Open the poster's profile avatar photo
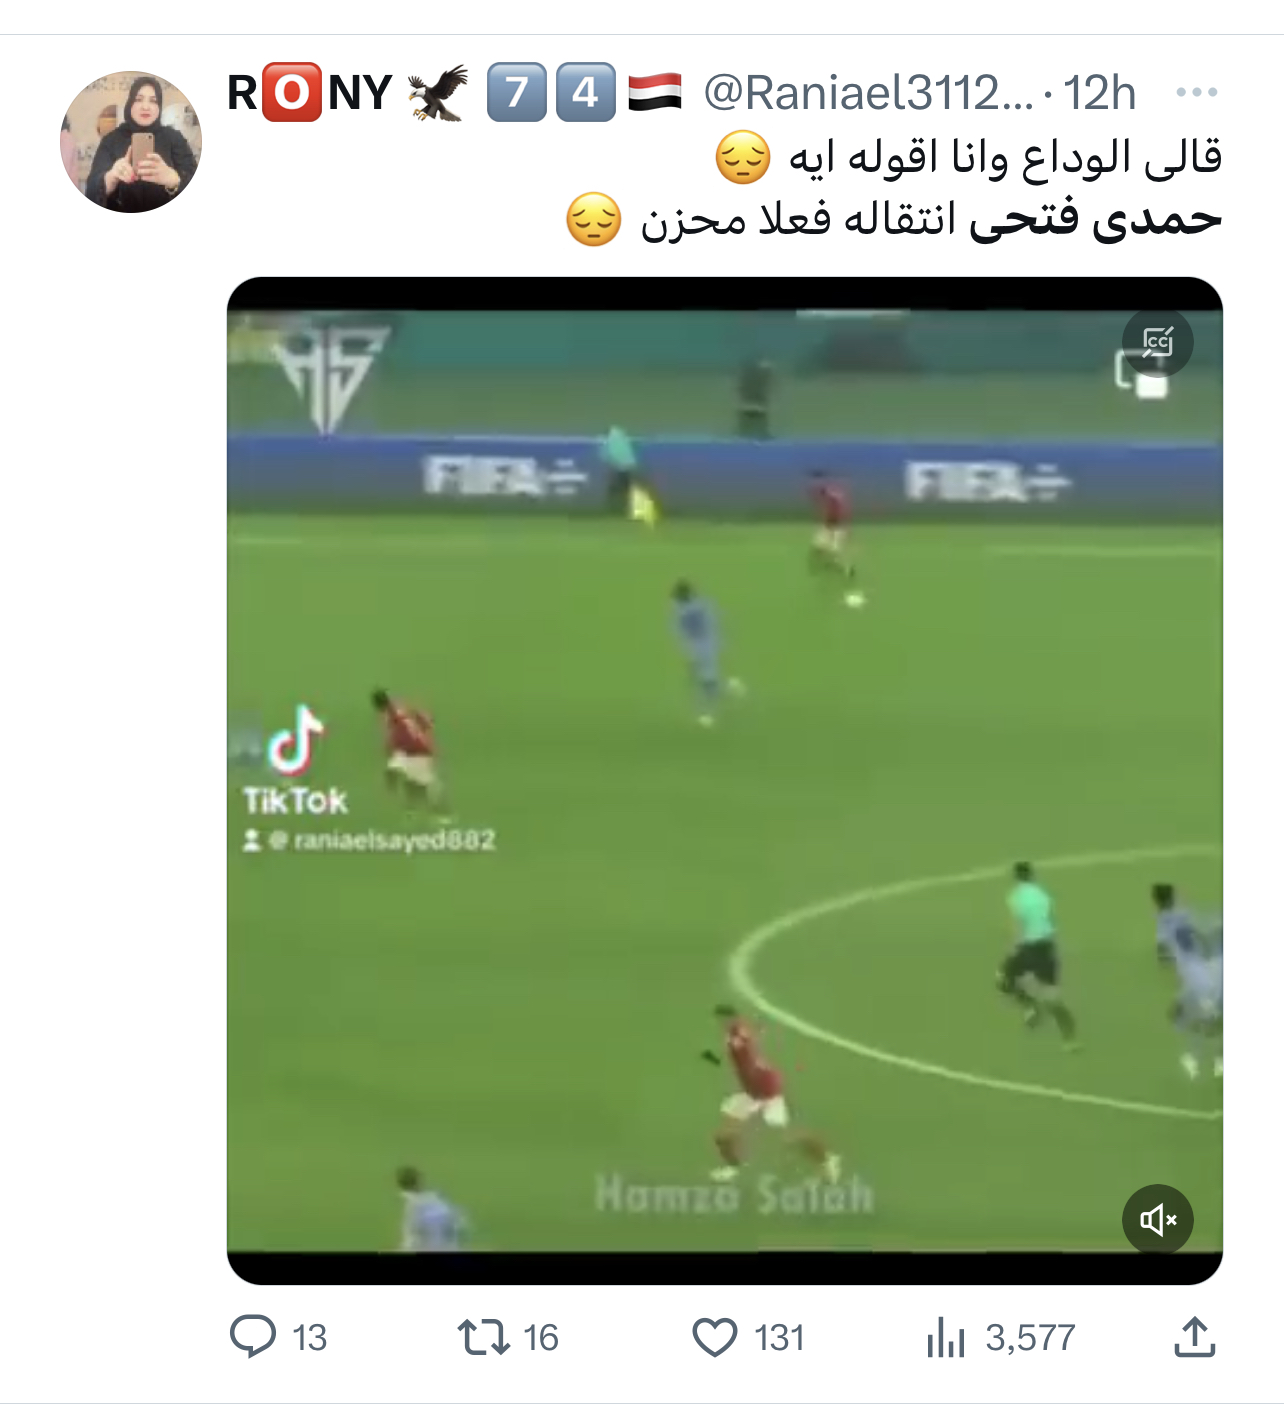Image resolution: width=1284 pixels, height=1411 pixels. [x=131, y=142]
